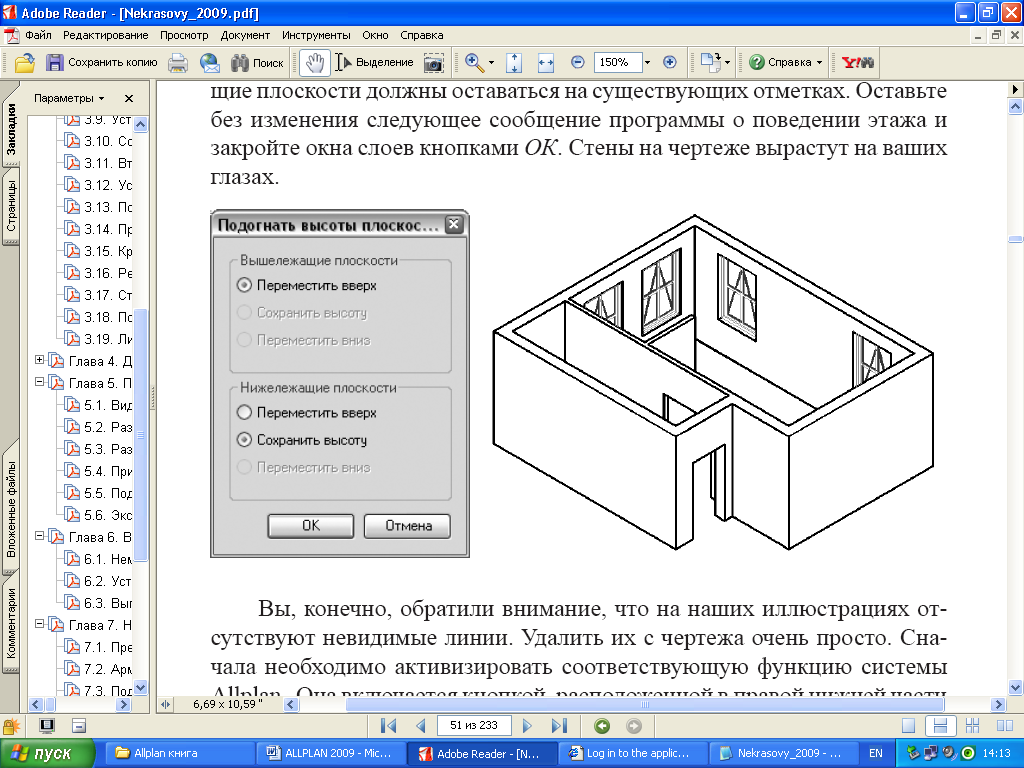The height and width of the screenshot is (768, 1024).
Task: Open the Файл menu
Action: click(x=39, y=35)
